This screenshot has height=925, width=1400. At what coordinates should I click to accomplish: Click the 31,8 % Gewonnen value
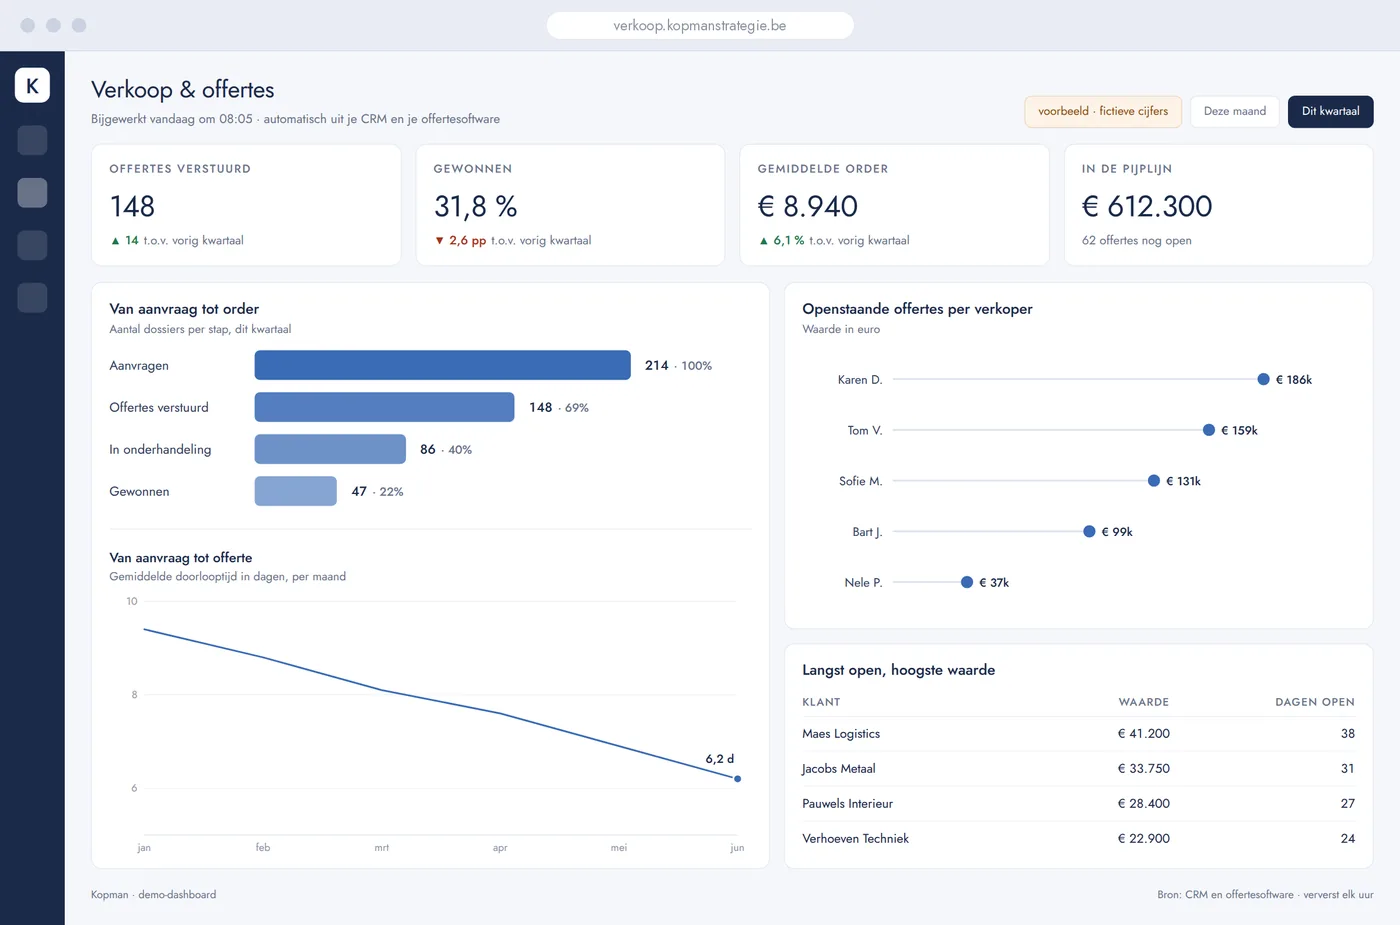[476, 206]
